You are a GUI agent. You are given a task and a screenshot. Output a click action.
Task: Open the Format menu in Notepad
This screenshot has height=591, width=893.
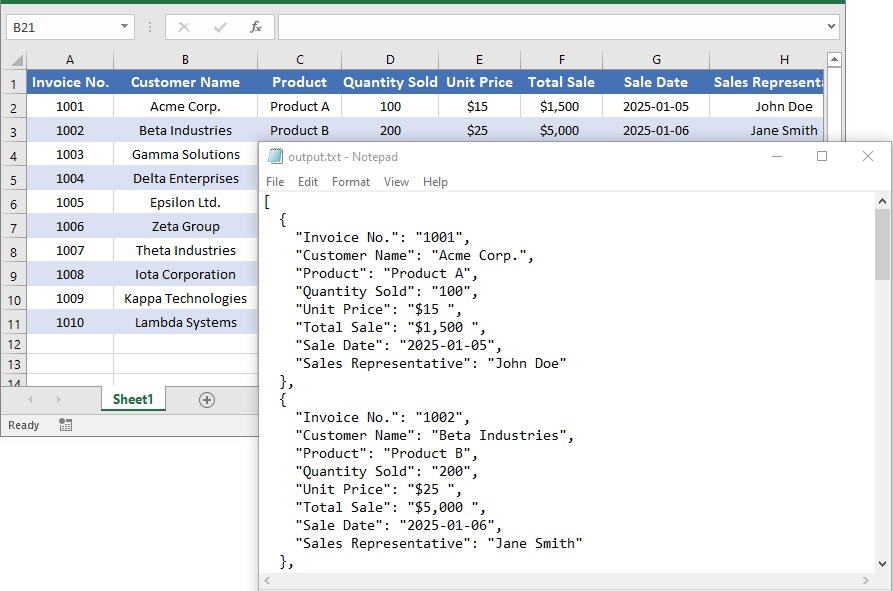350,181
